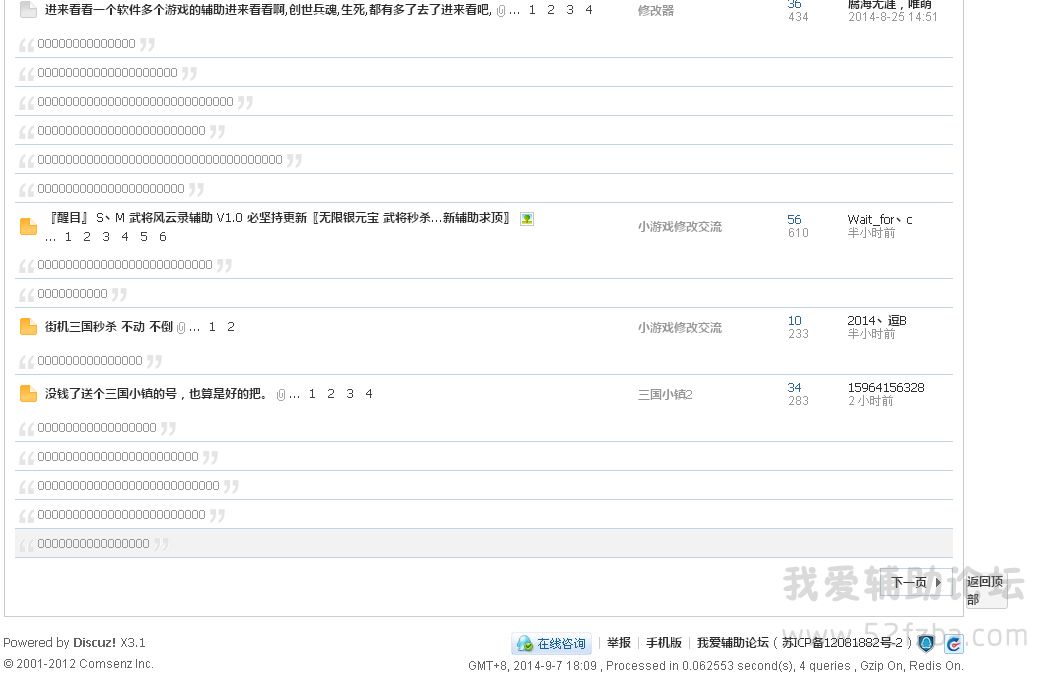Go to page 5 of the 武将风云录辅助 thread
The height and width of the screenshot is (674, 1052).
pyautogui.click(x=144, y=237)
